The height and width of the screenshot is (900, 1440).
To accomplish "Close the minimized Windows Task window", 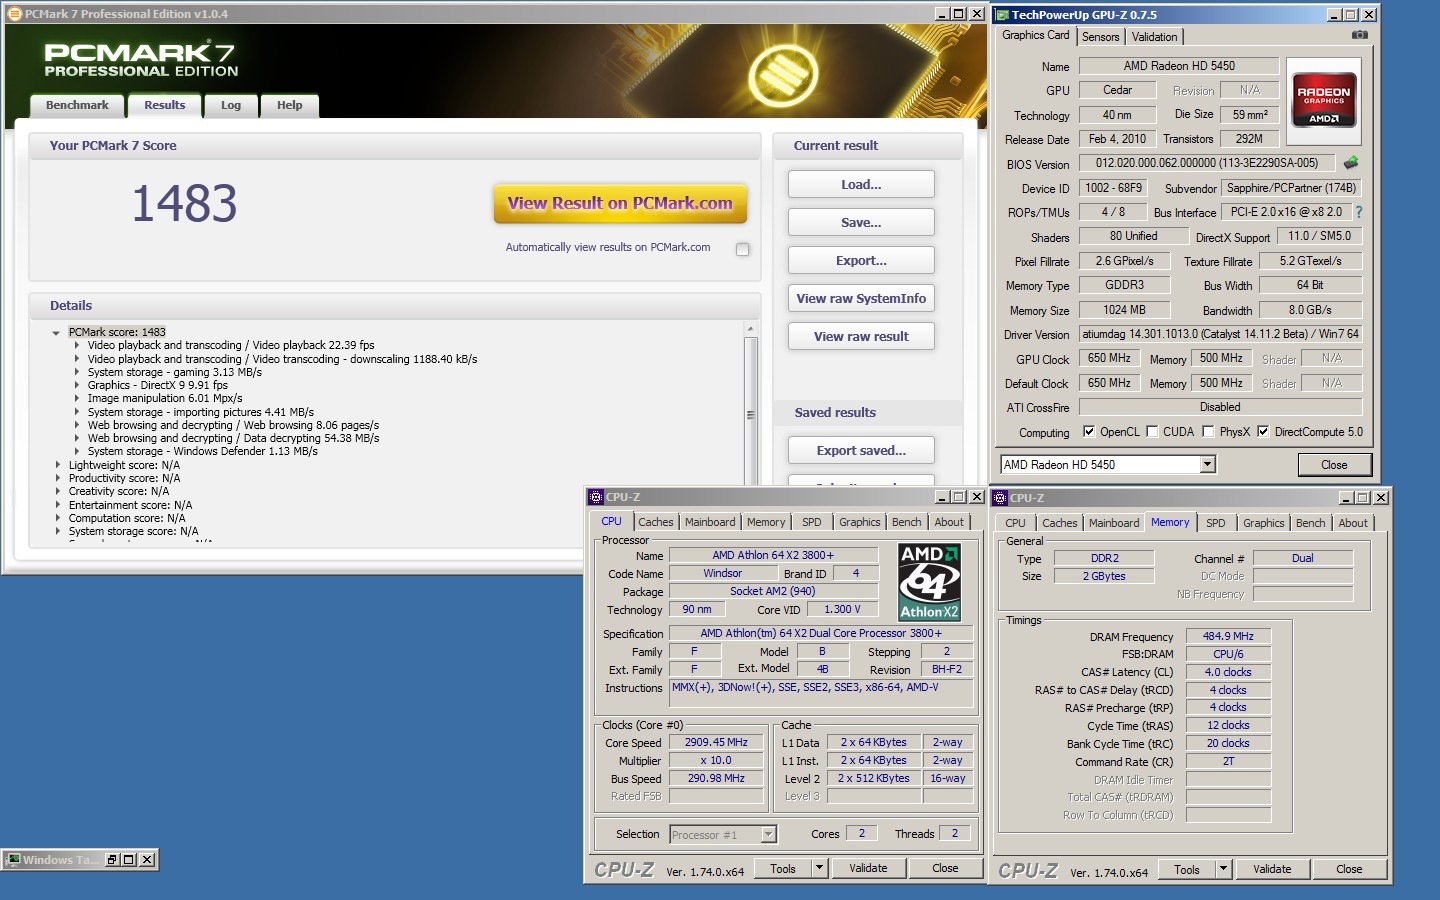I will tap(147, 860).
